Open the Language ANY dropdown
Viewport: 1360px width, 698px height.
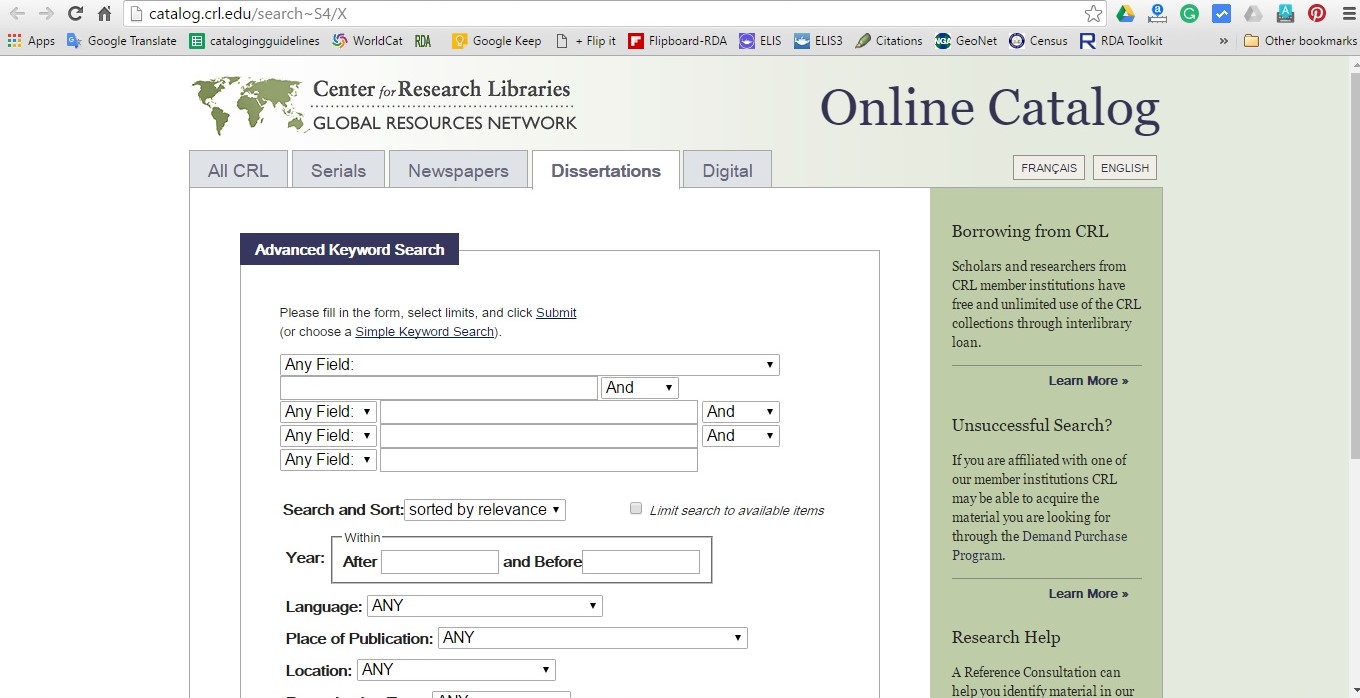pyautogui.click(x=485, y=606)
